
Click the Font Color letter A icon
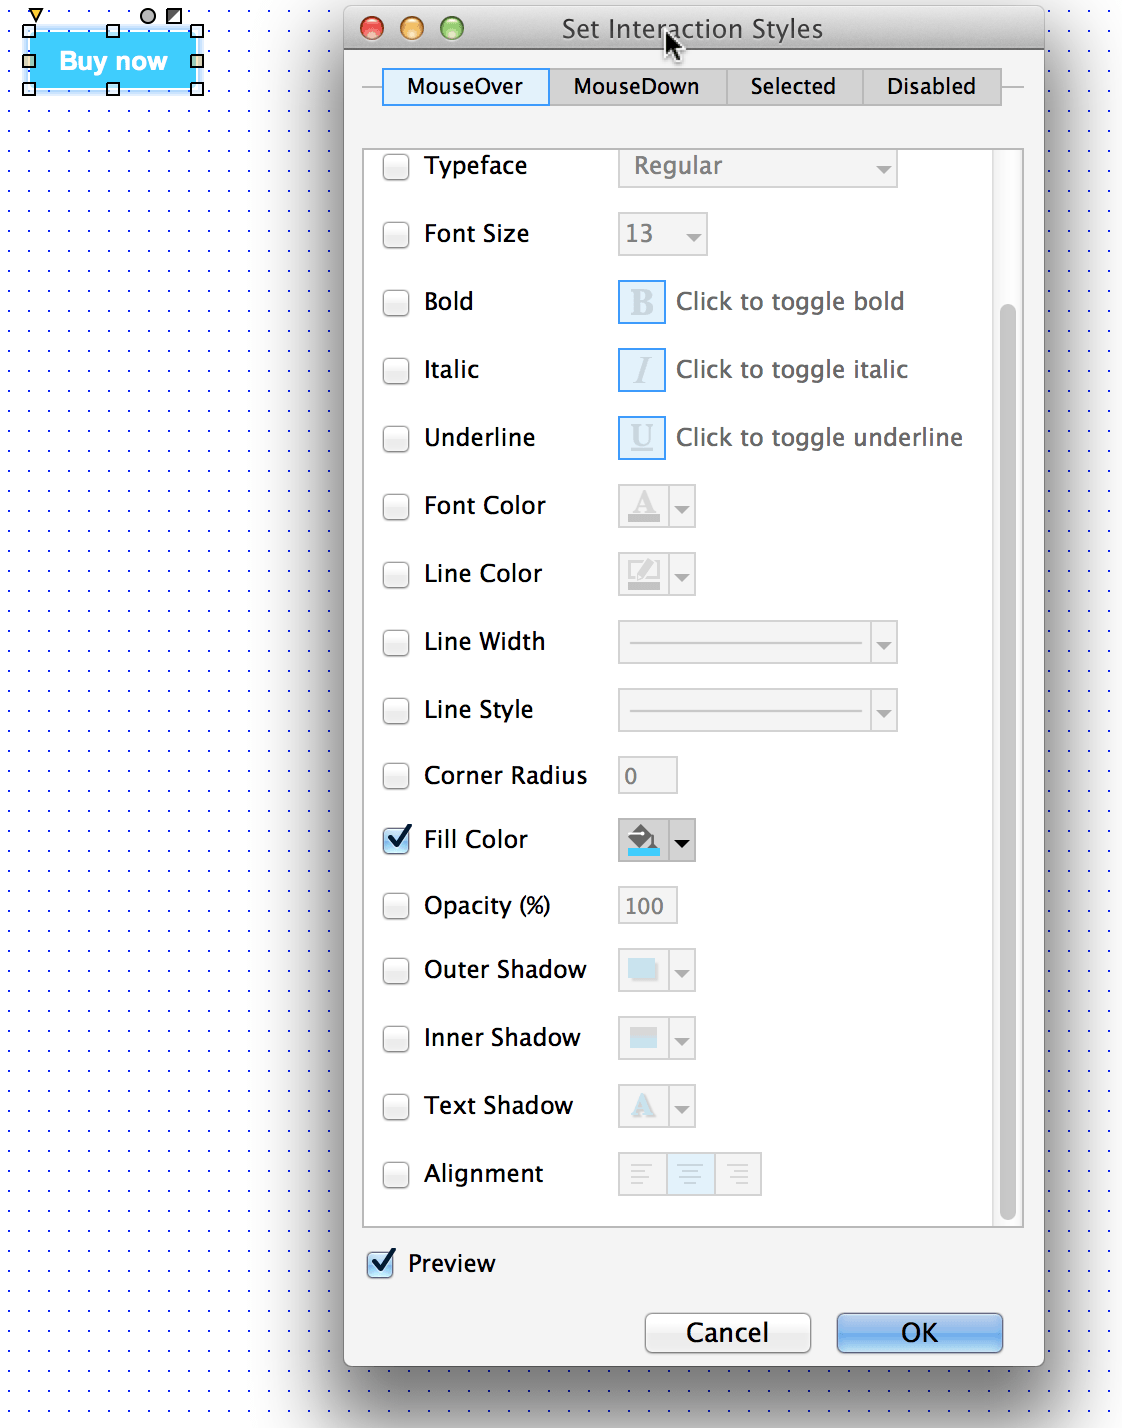[643, 506]
